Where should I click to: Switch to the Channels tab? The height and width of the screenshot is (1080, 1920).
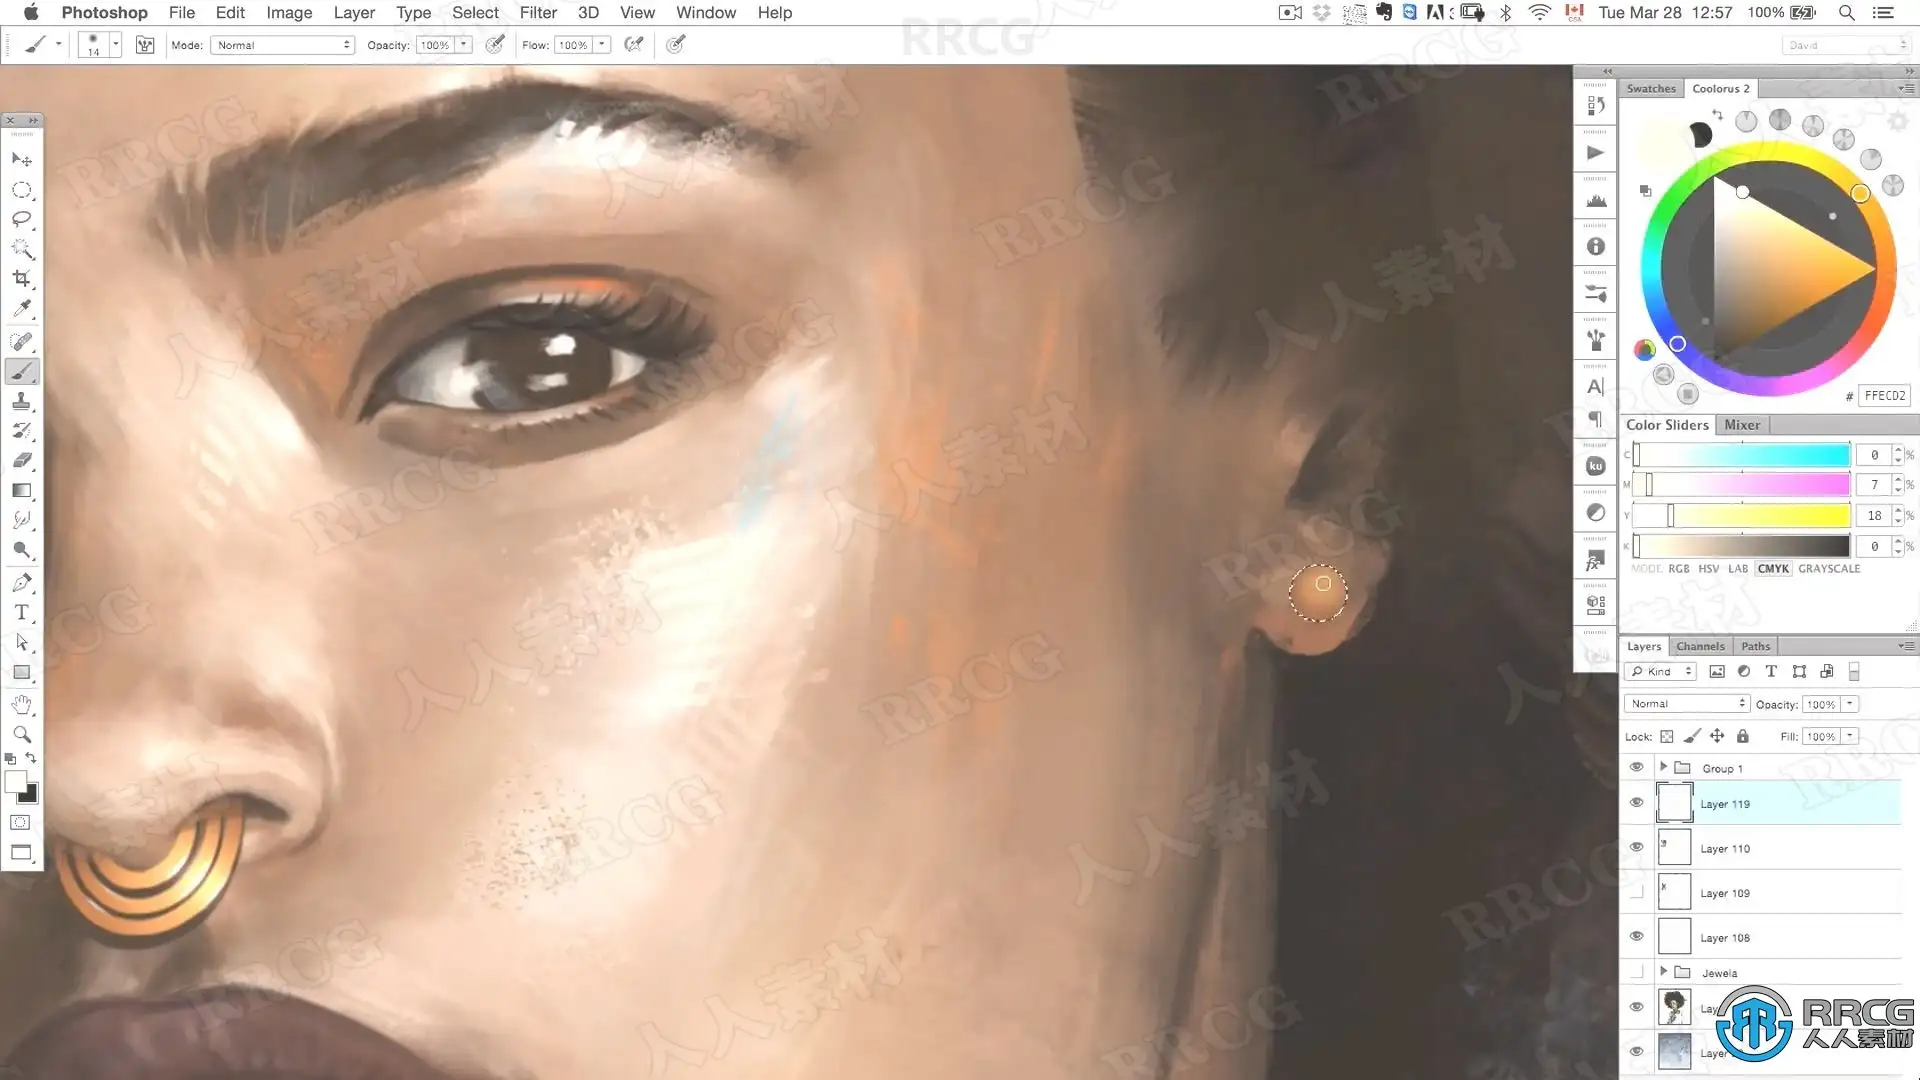tap(1699, 646)
